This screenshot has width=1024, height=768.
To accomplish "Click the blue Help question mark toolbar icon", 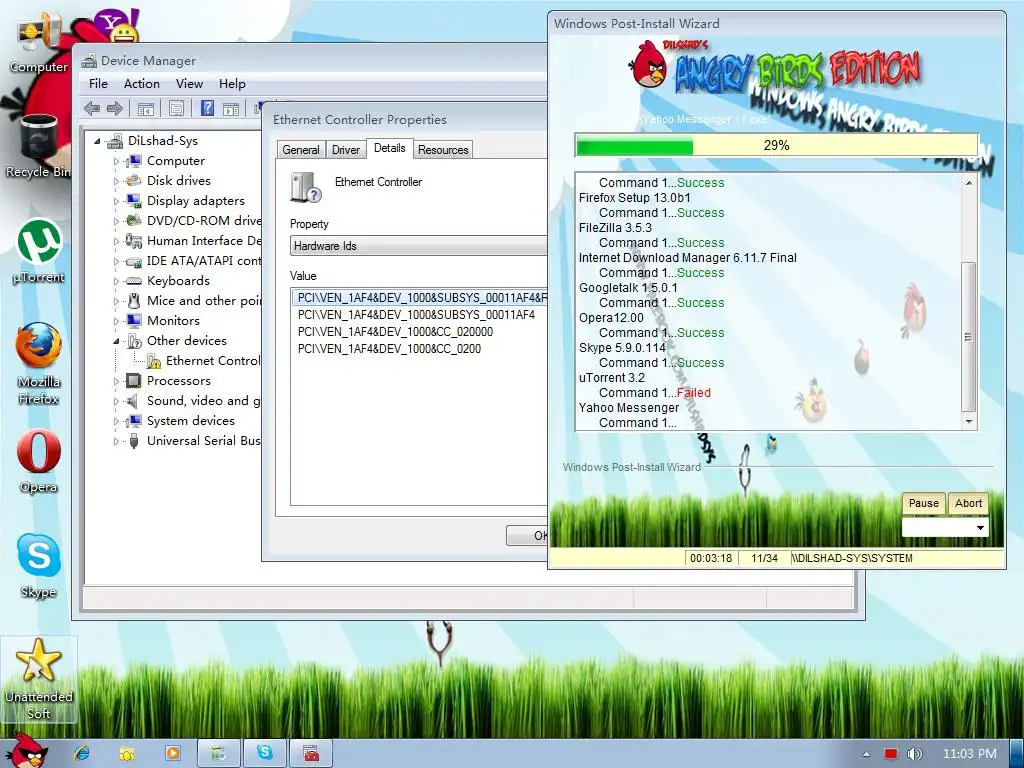I will pos(207,108).
